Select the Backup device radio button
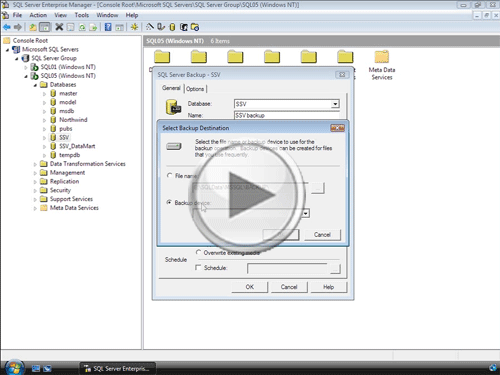 point(169,202)
